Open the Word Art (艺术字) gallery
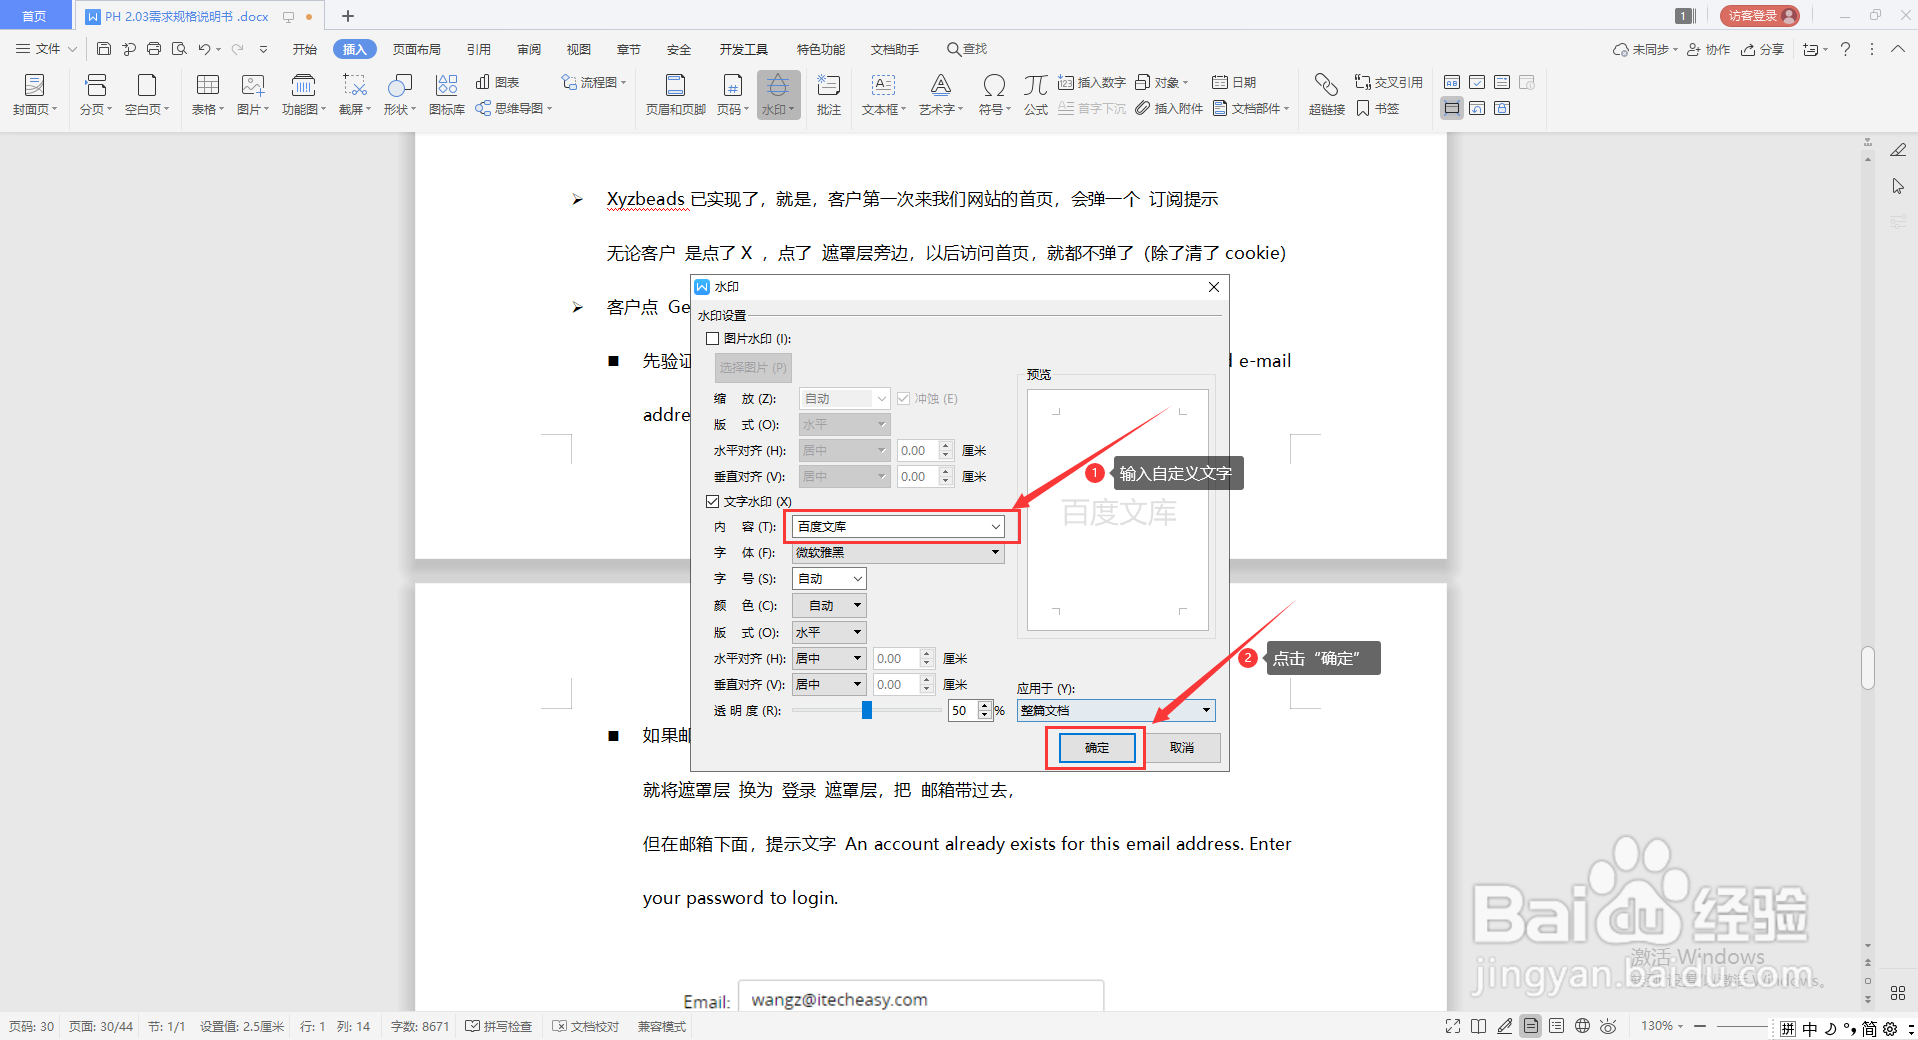 pos(940,95)
